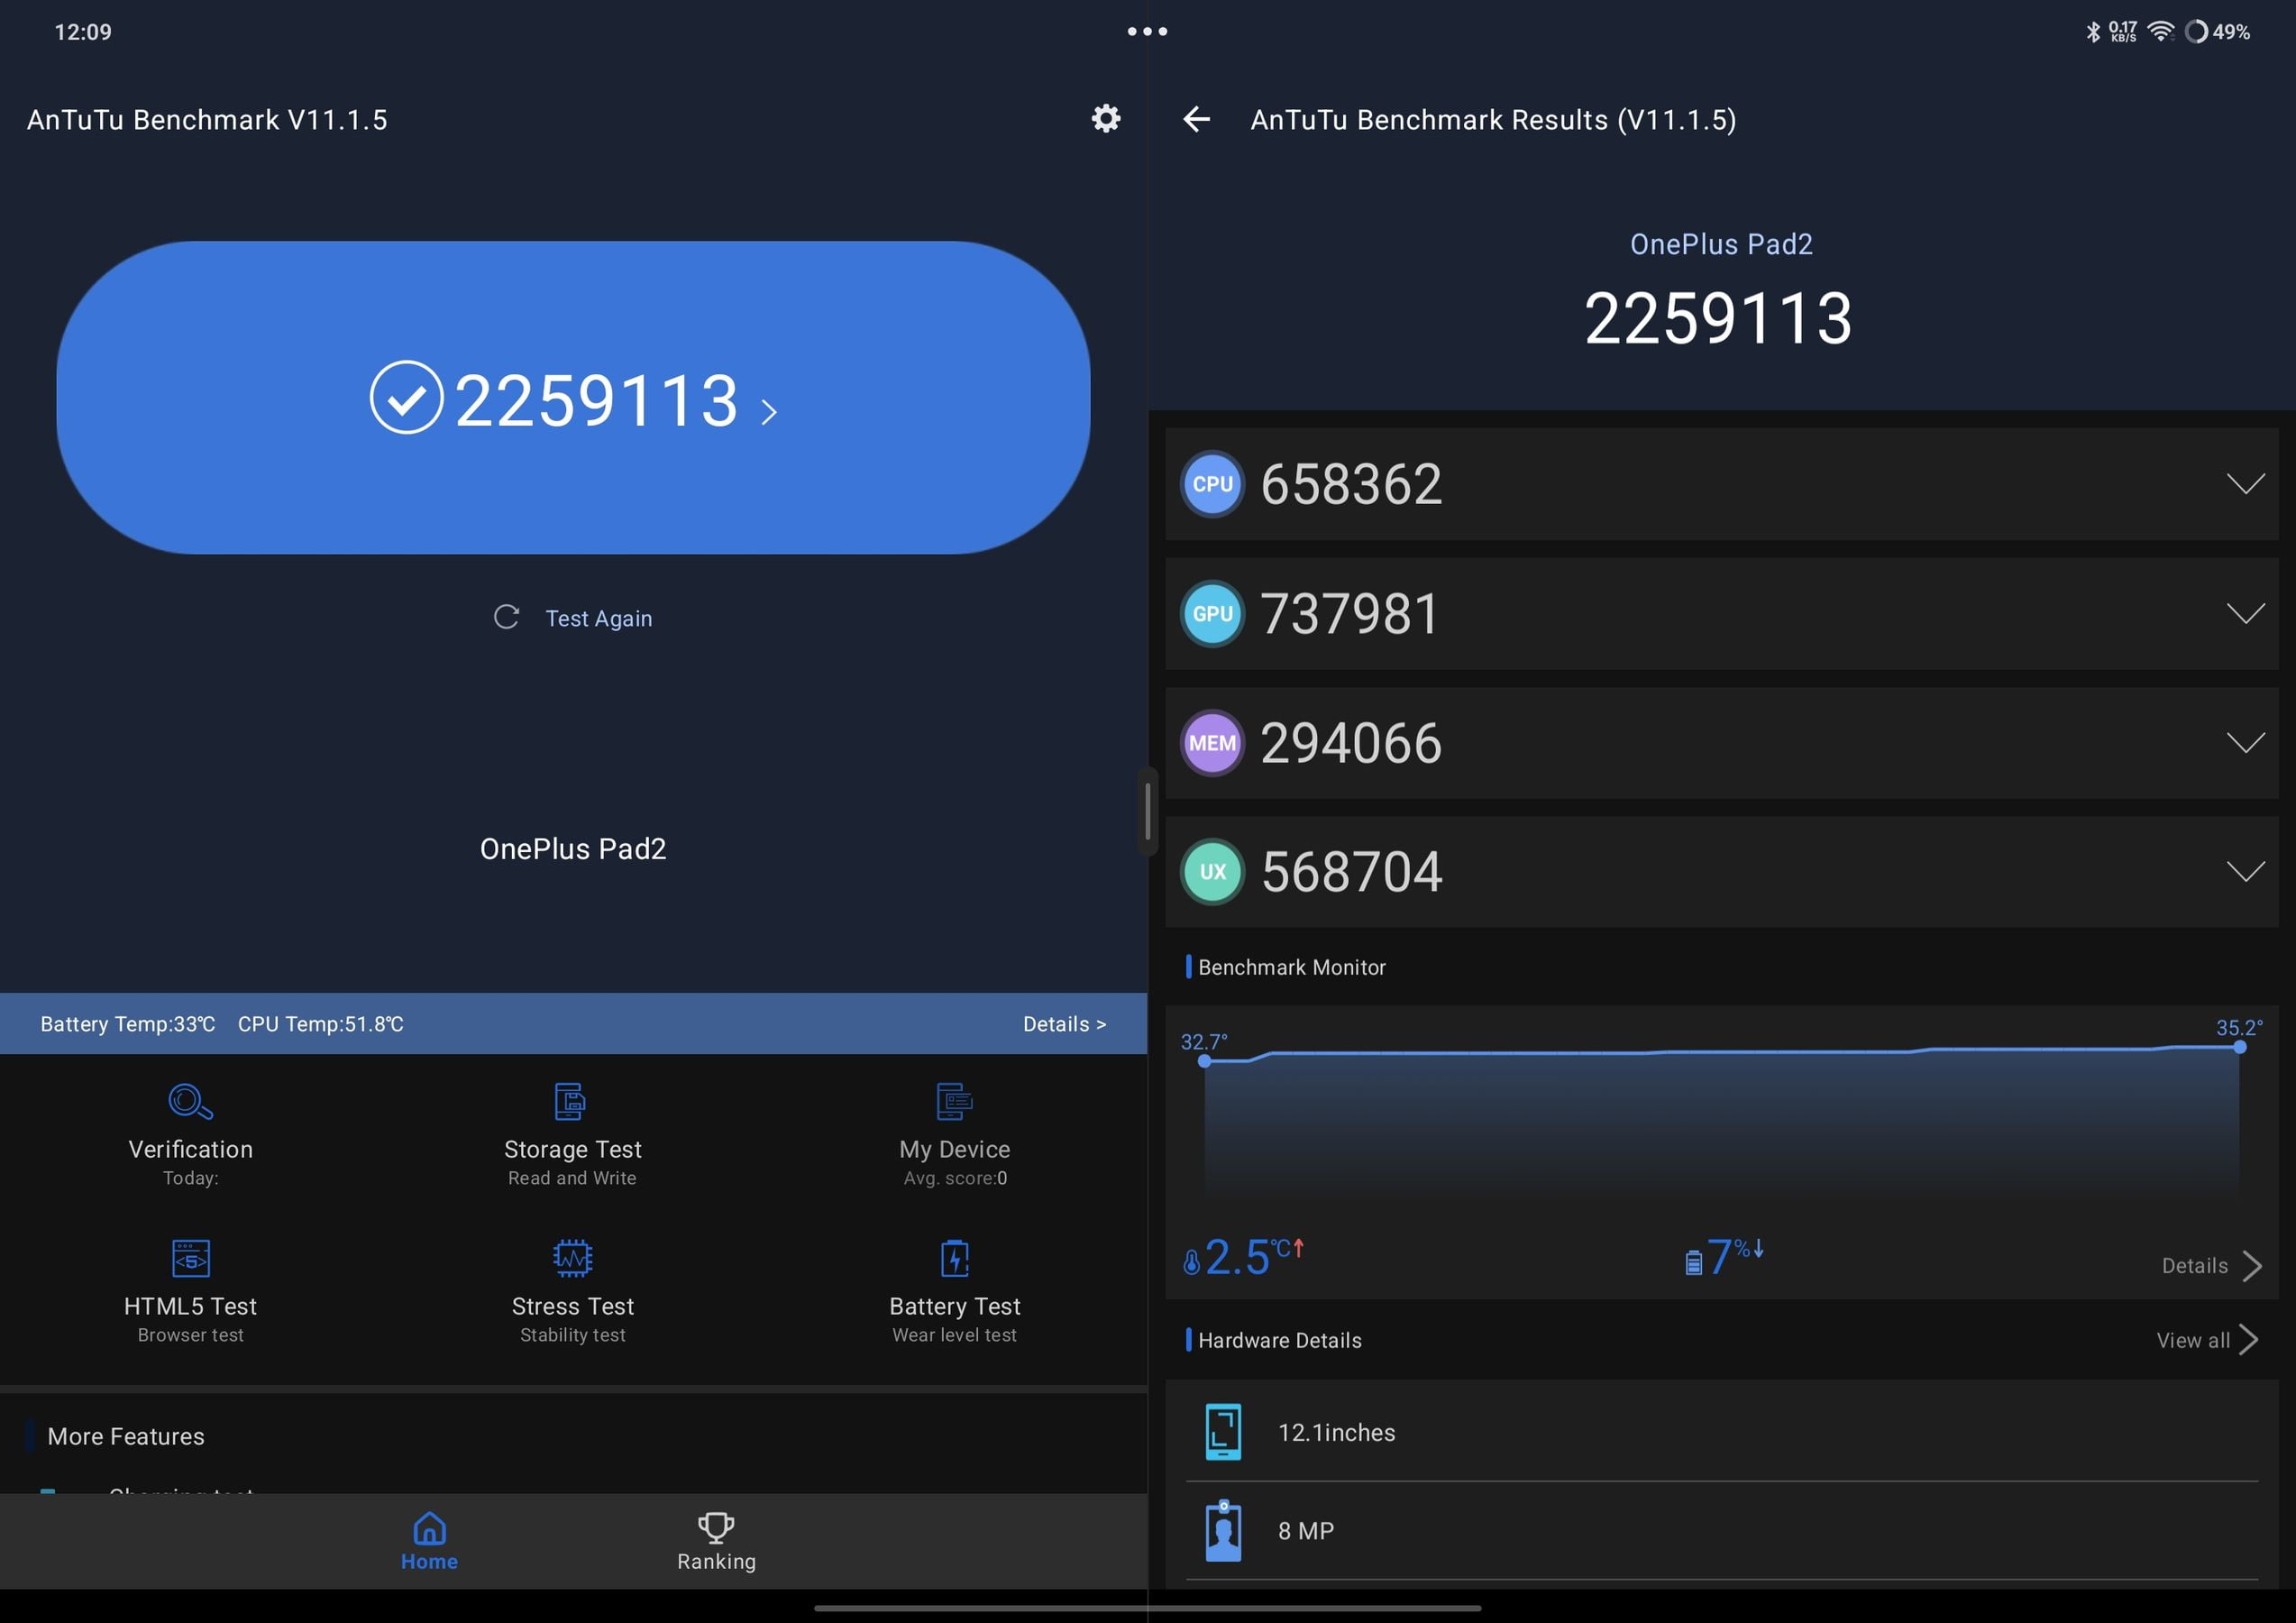Tap the Test Again refresh icon

[x=506, y=617]
